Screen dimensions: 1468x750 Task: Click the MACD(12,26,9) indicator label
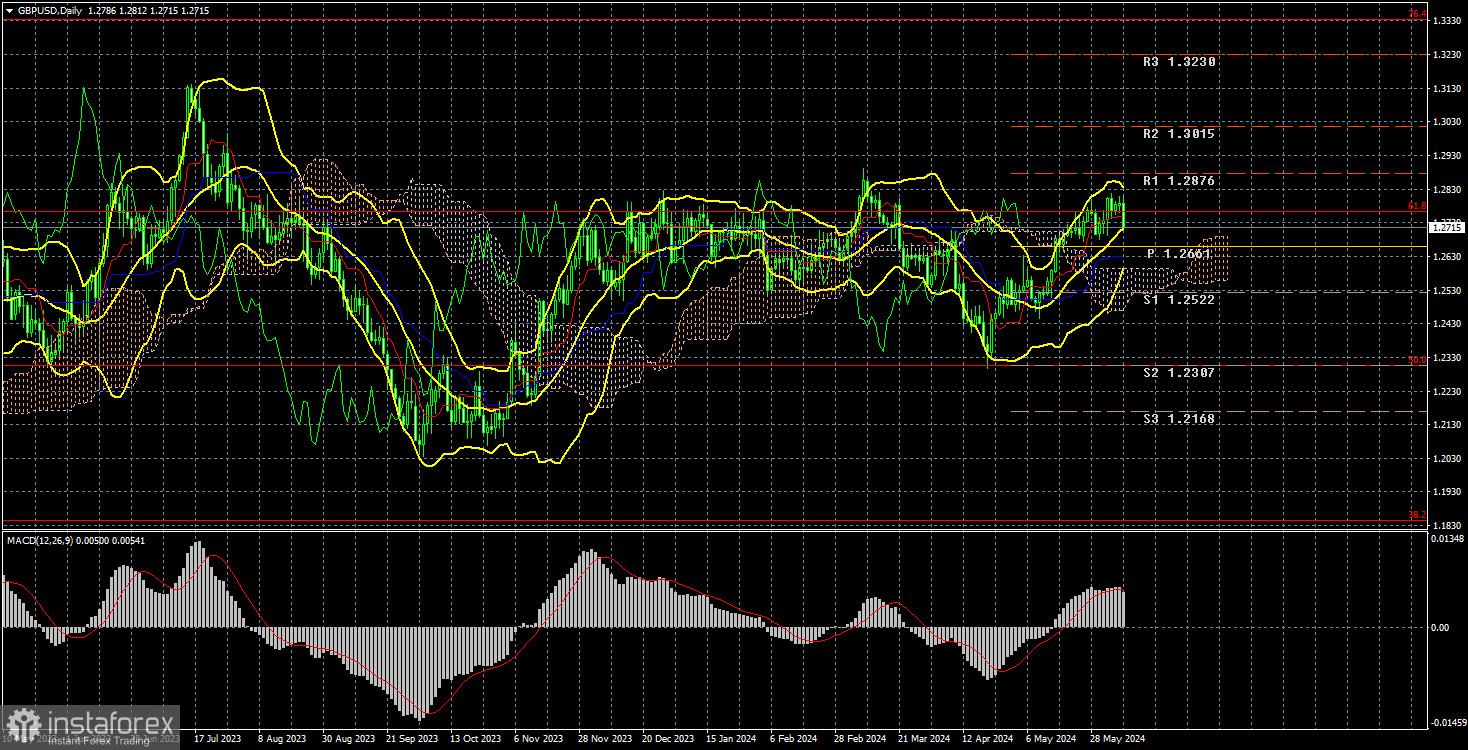39,541
